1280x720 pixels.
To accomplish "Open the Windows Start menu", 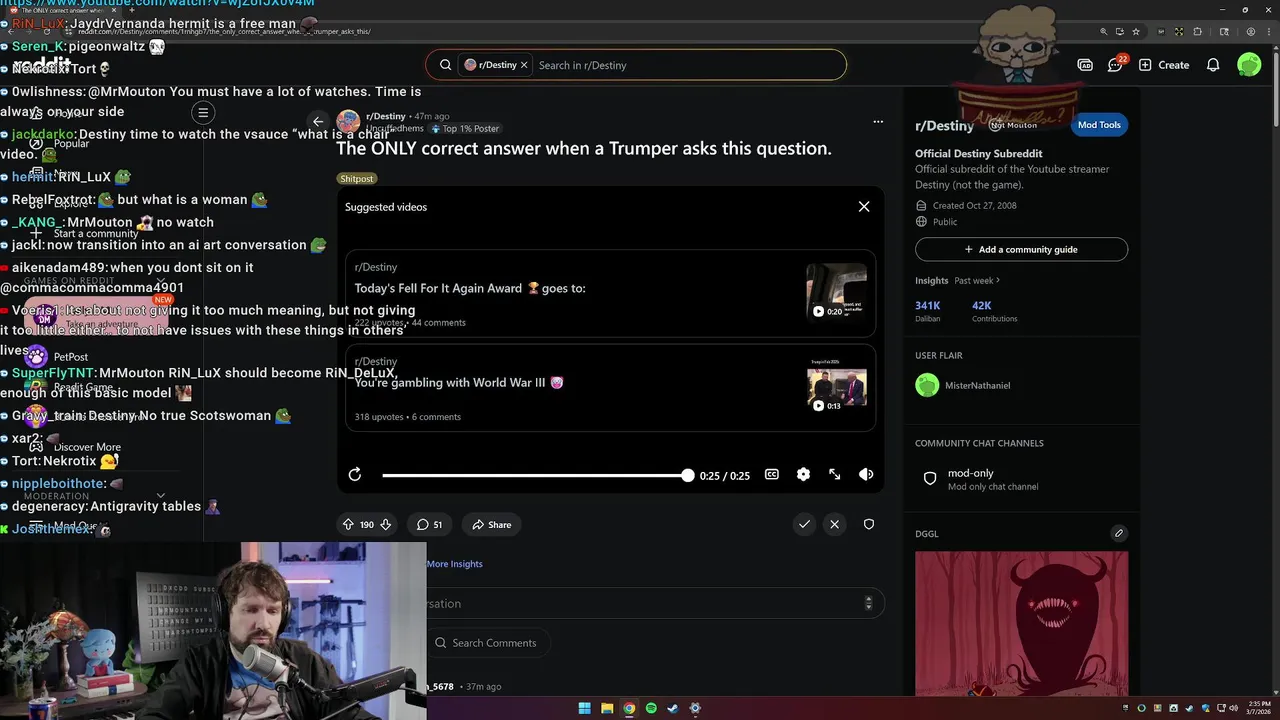I will click(x=585, y=708).
